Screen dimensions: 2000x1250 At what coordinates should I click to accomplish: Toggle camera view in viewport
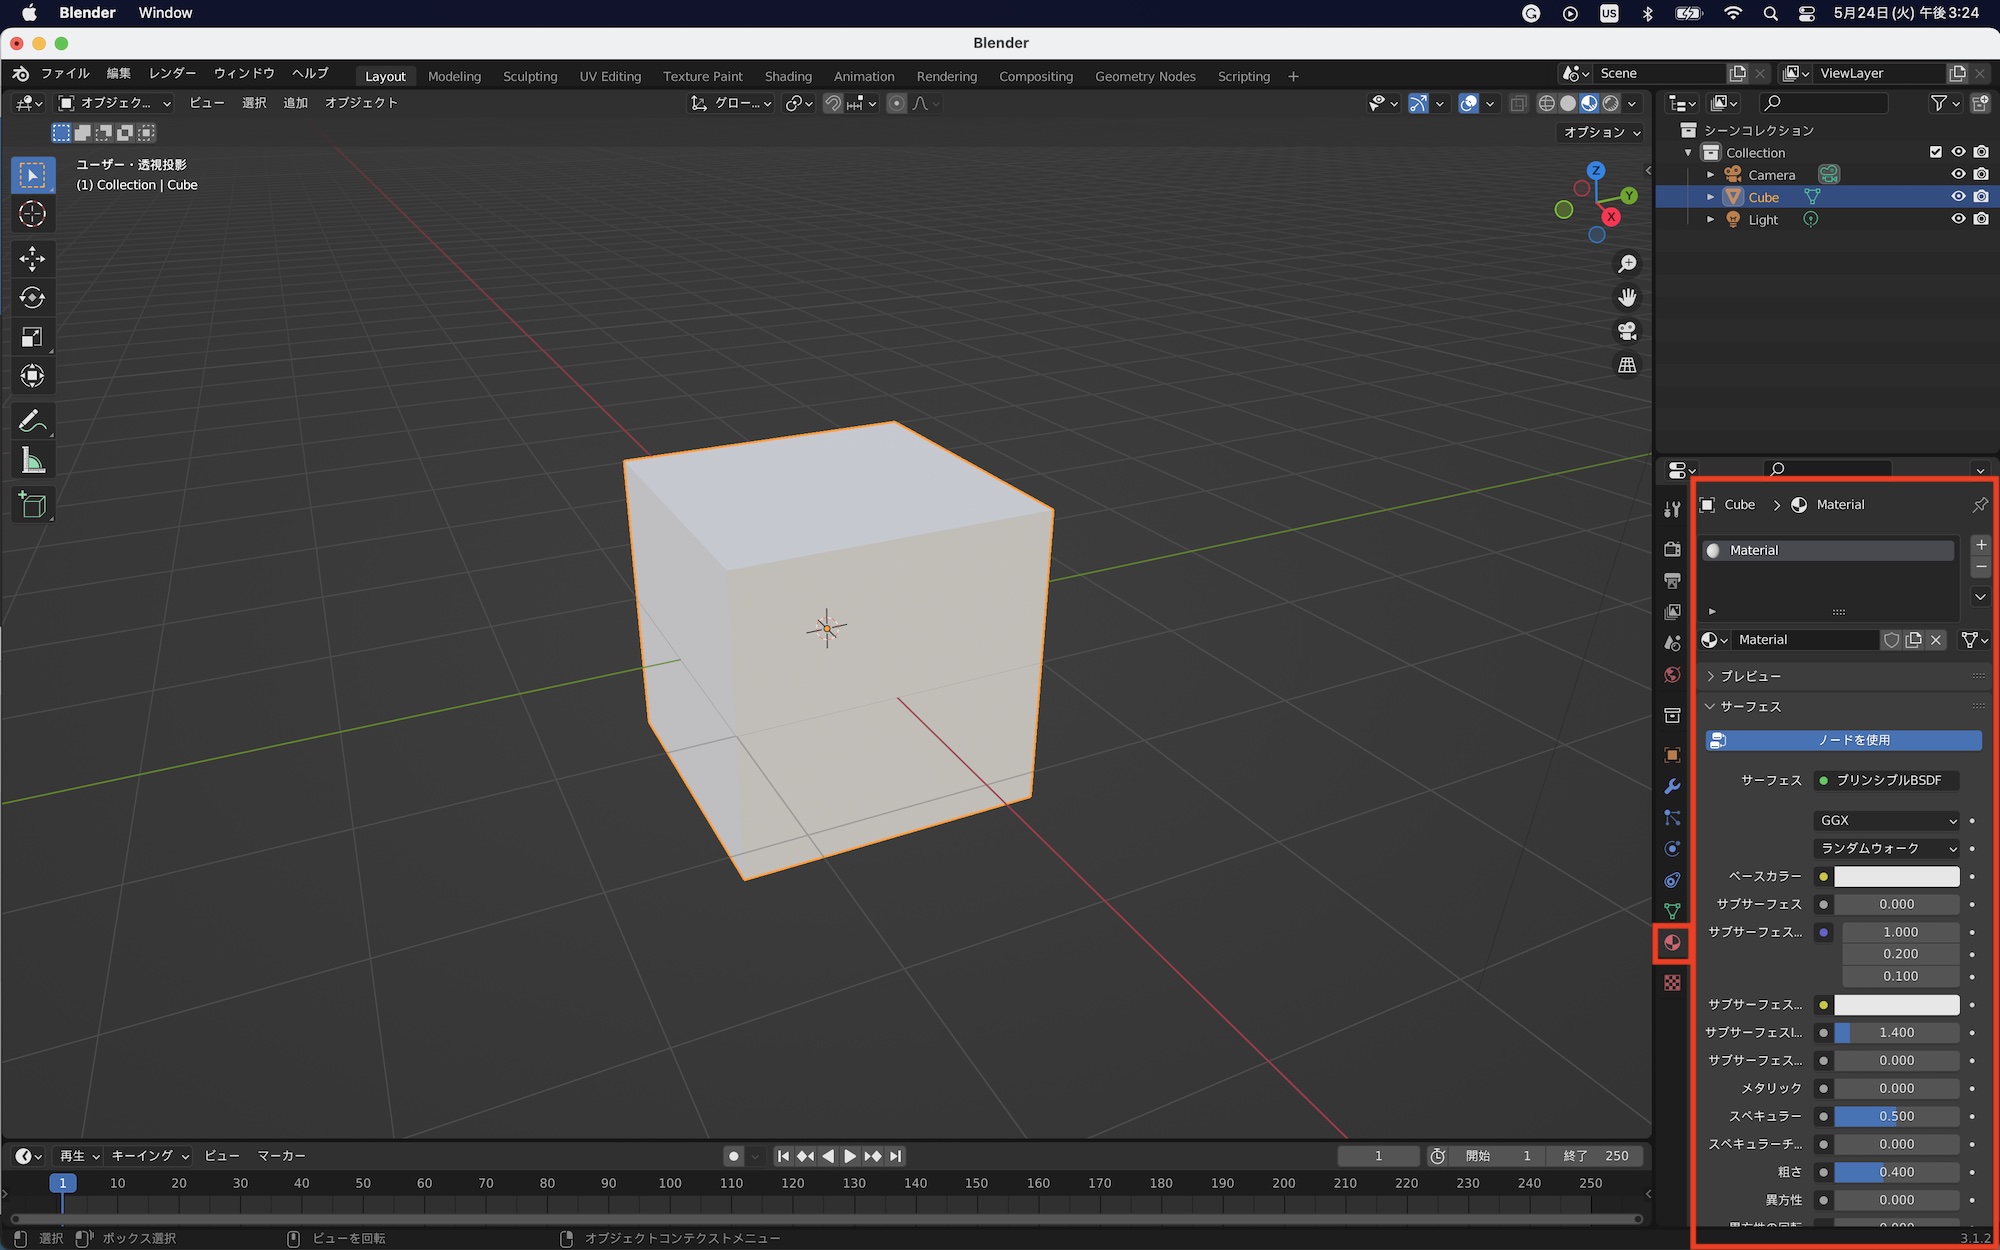coord(1627,331)
